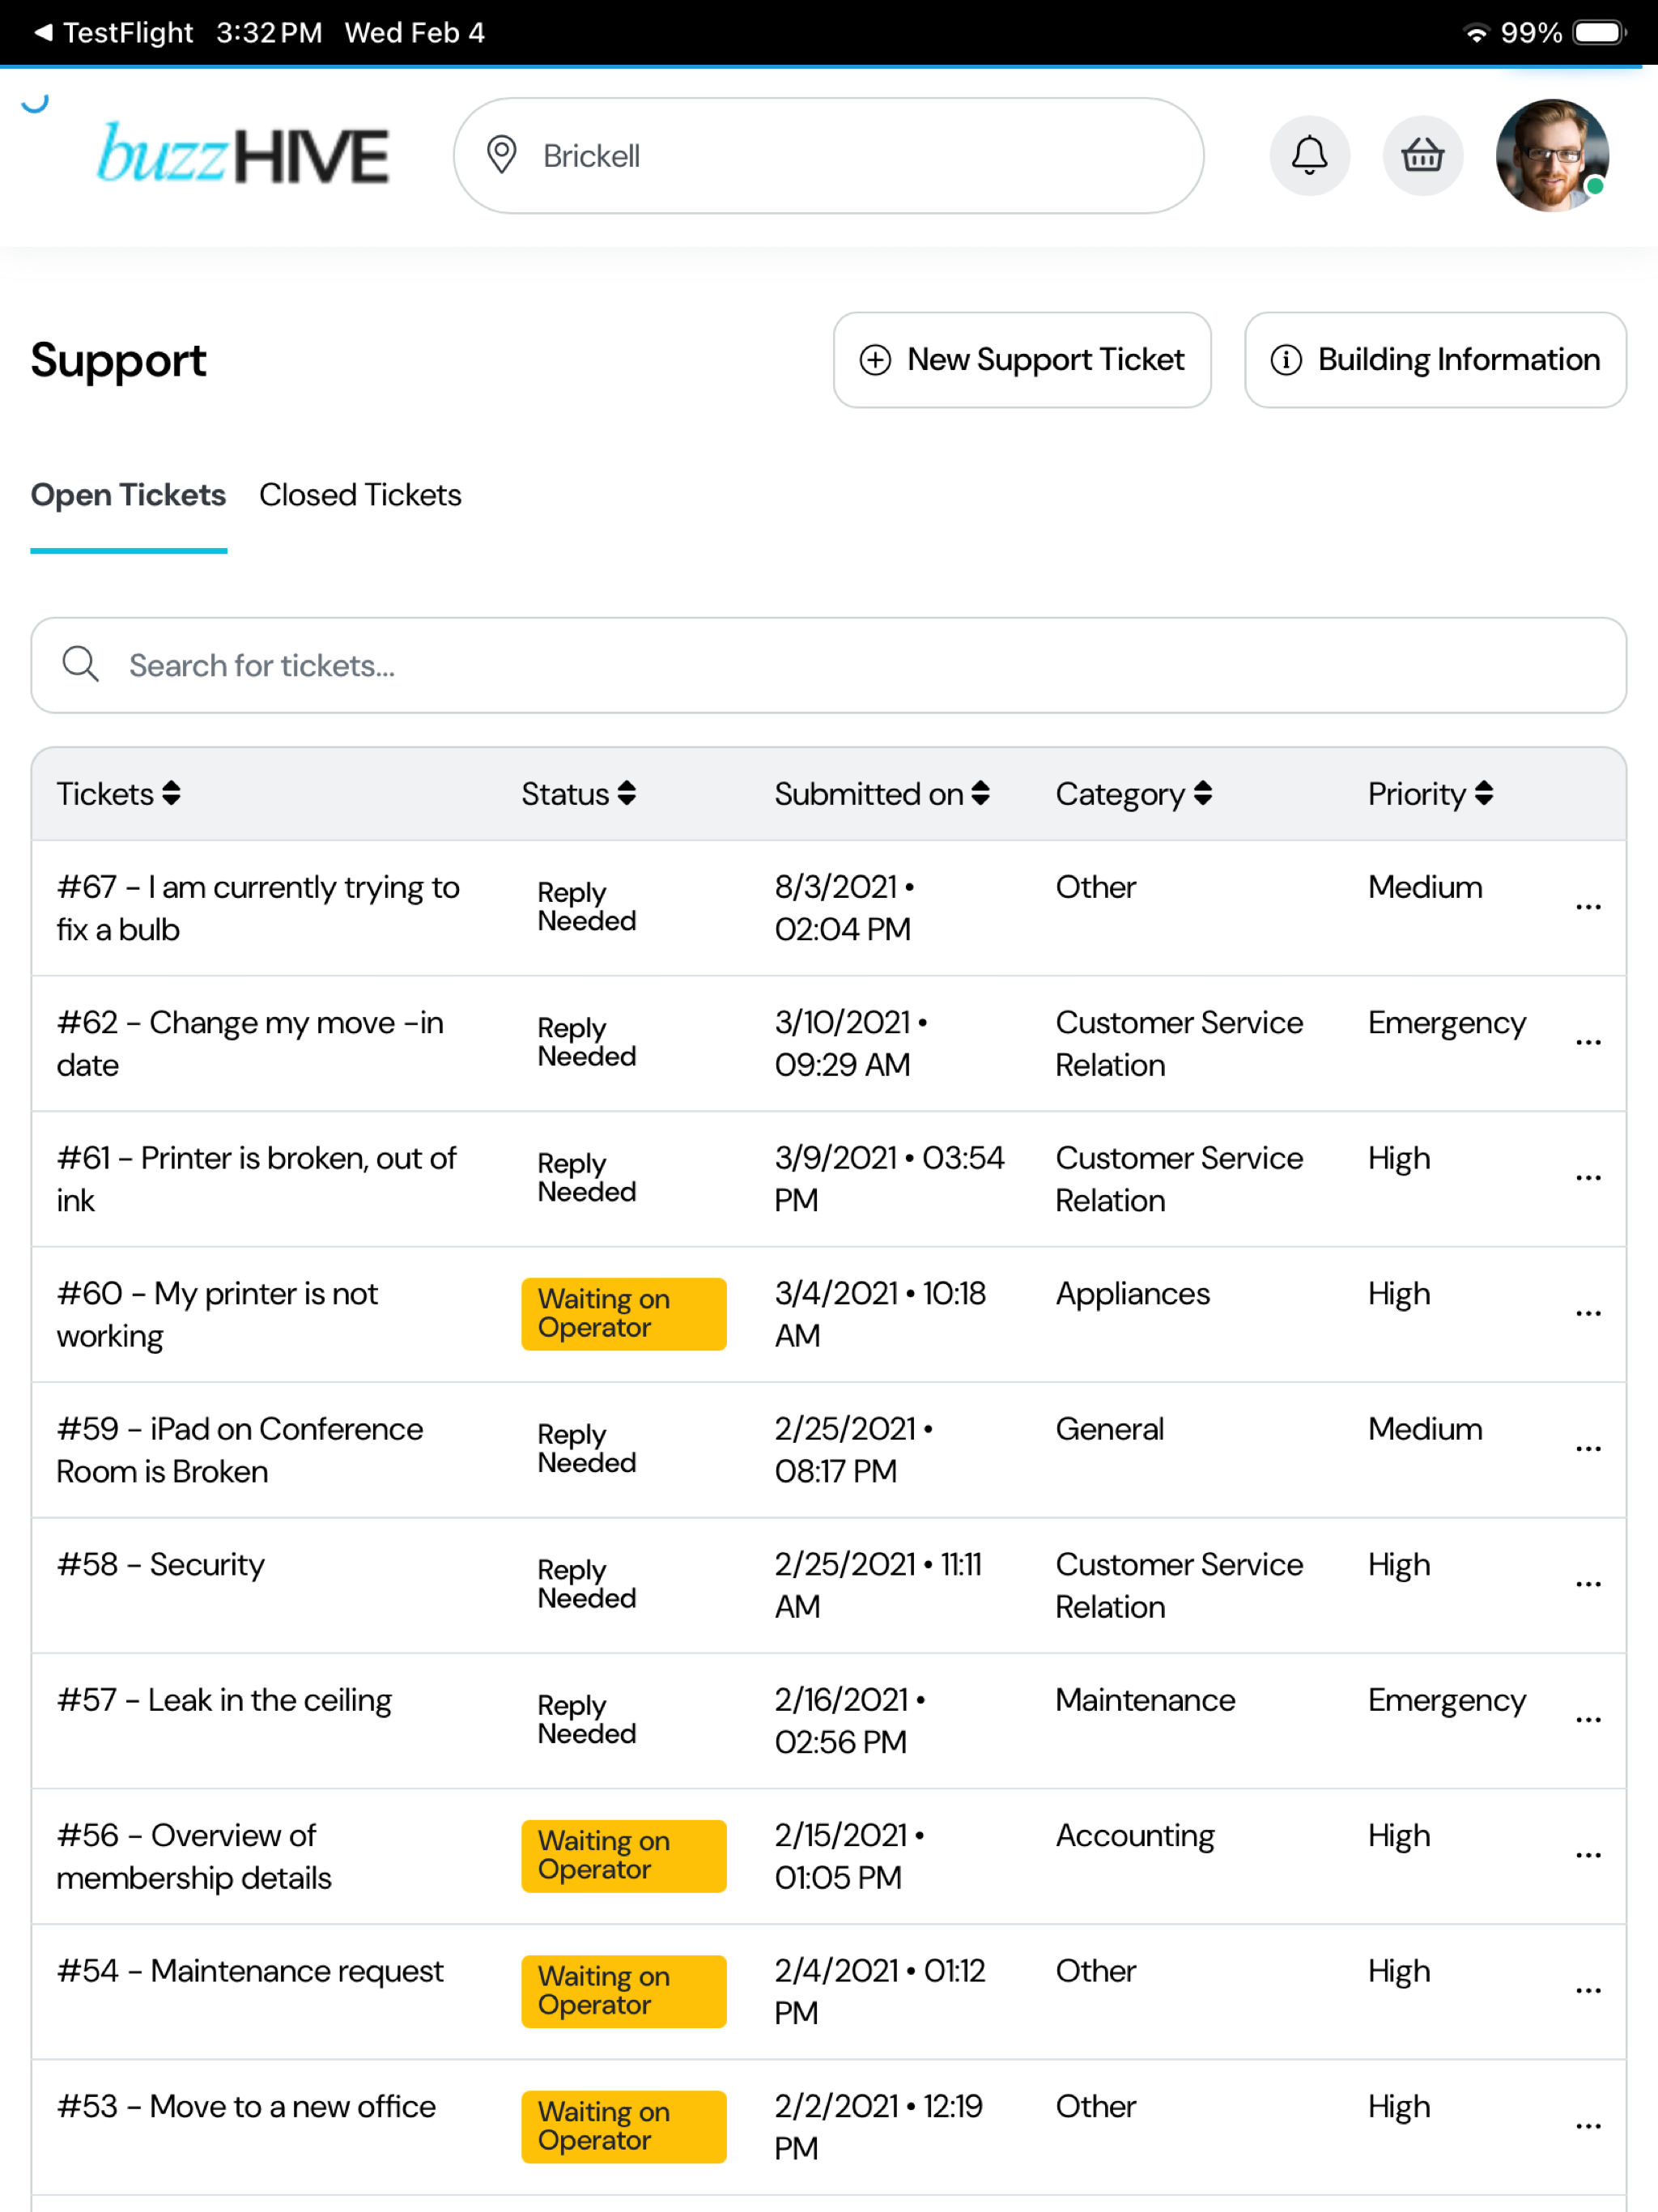Click the ticket search magnifier icon

tap(80, 664)
